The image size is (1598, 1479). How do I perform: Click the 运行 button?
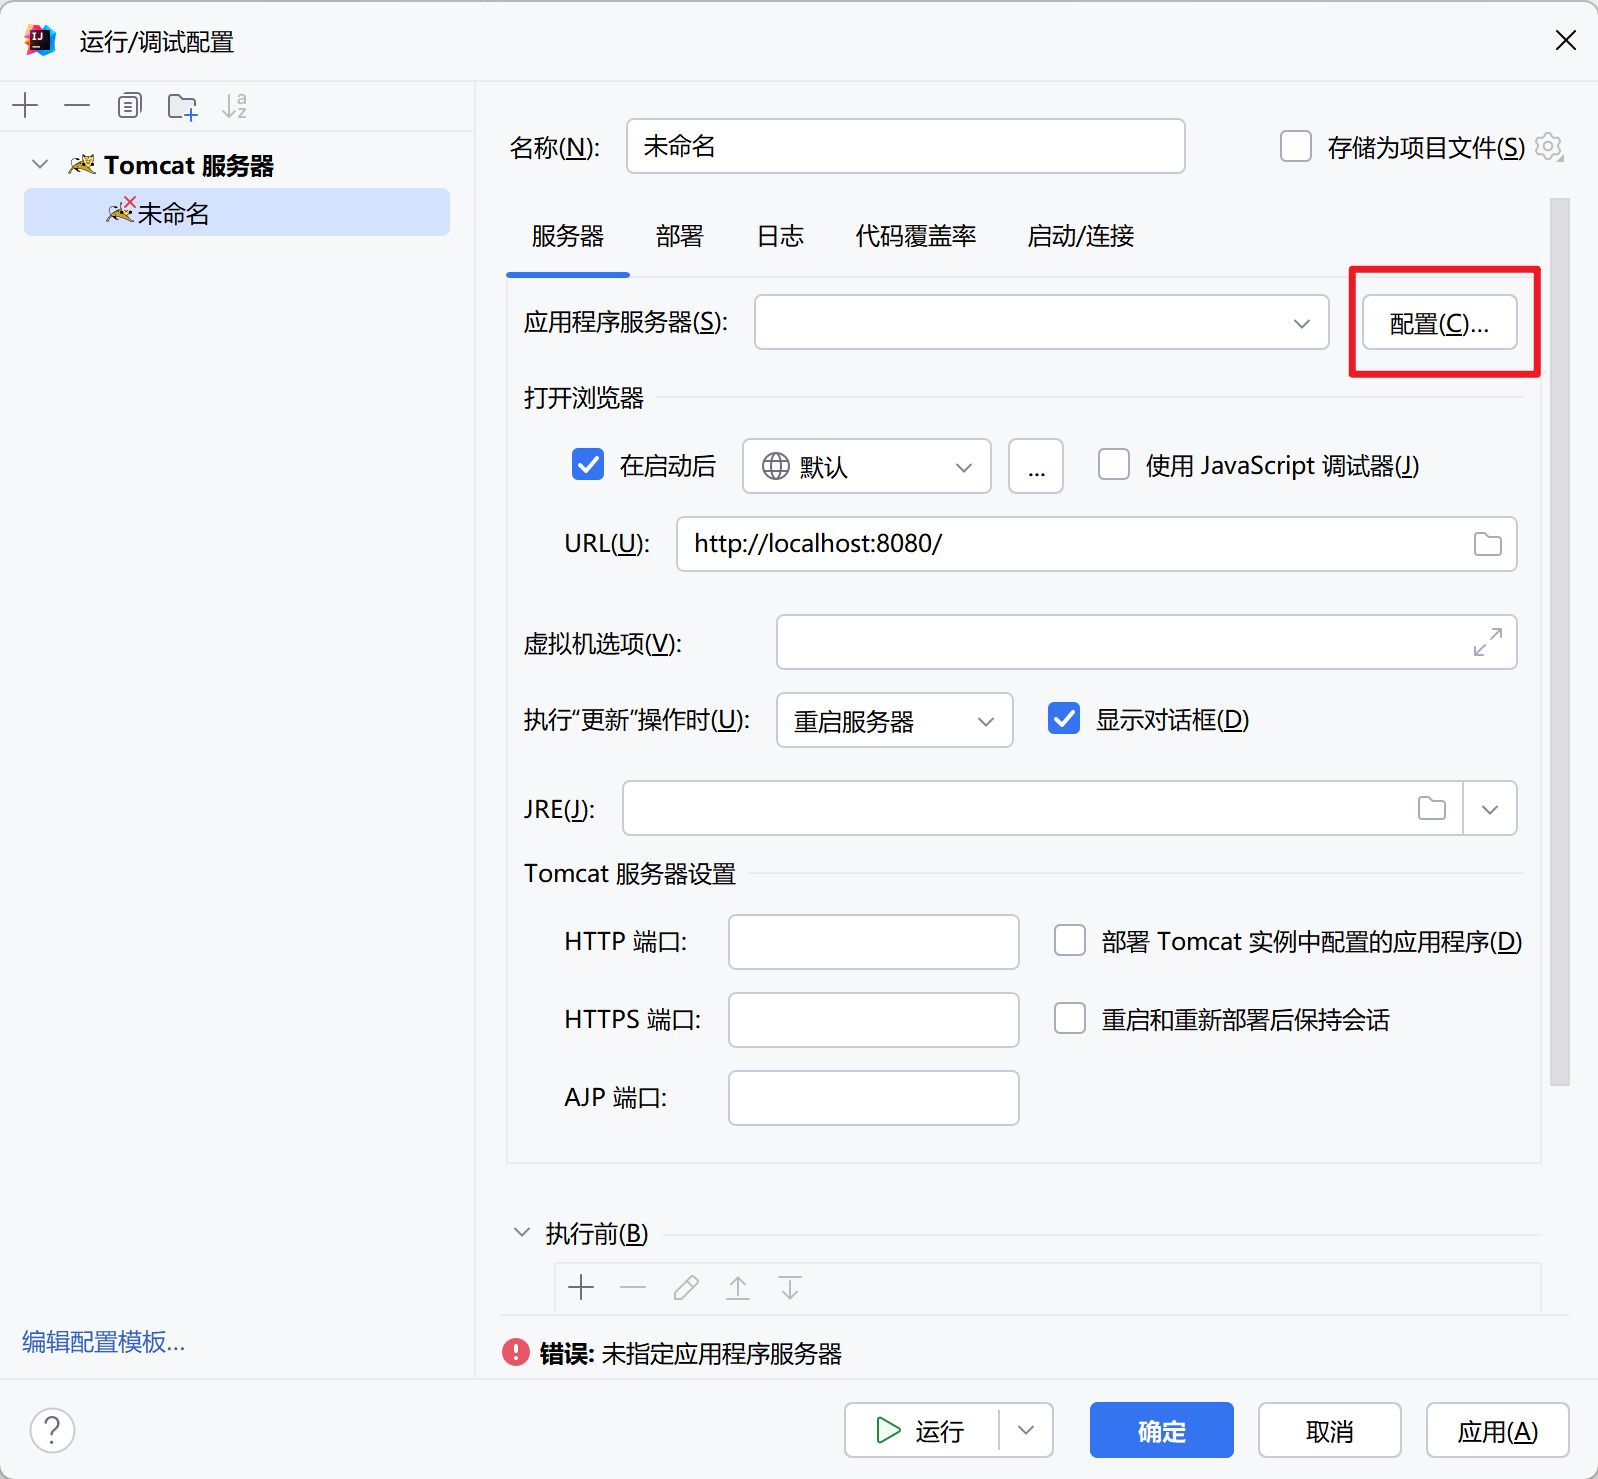click(921, 1430)
